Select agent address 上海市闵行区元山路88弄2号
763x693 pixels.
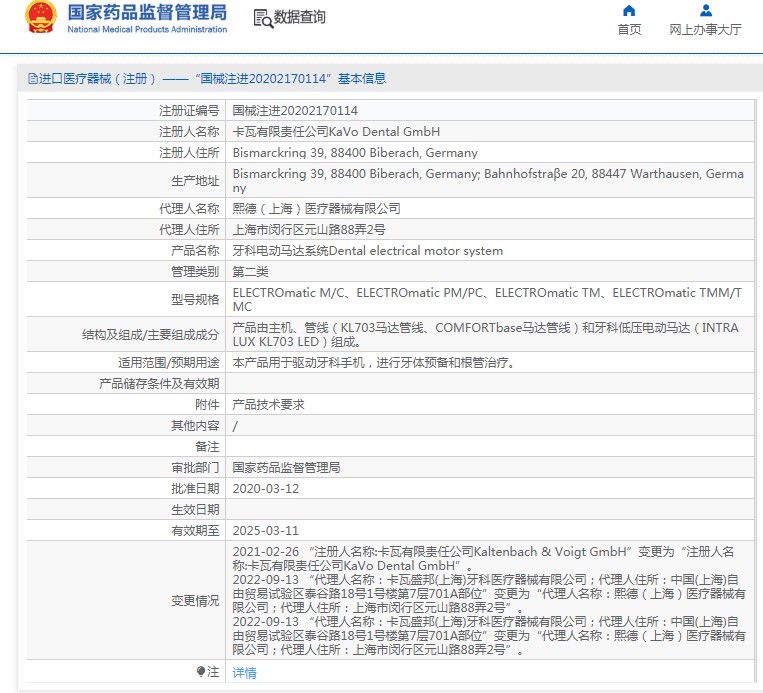pyautogui.click(x=309, y=229)
